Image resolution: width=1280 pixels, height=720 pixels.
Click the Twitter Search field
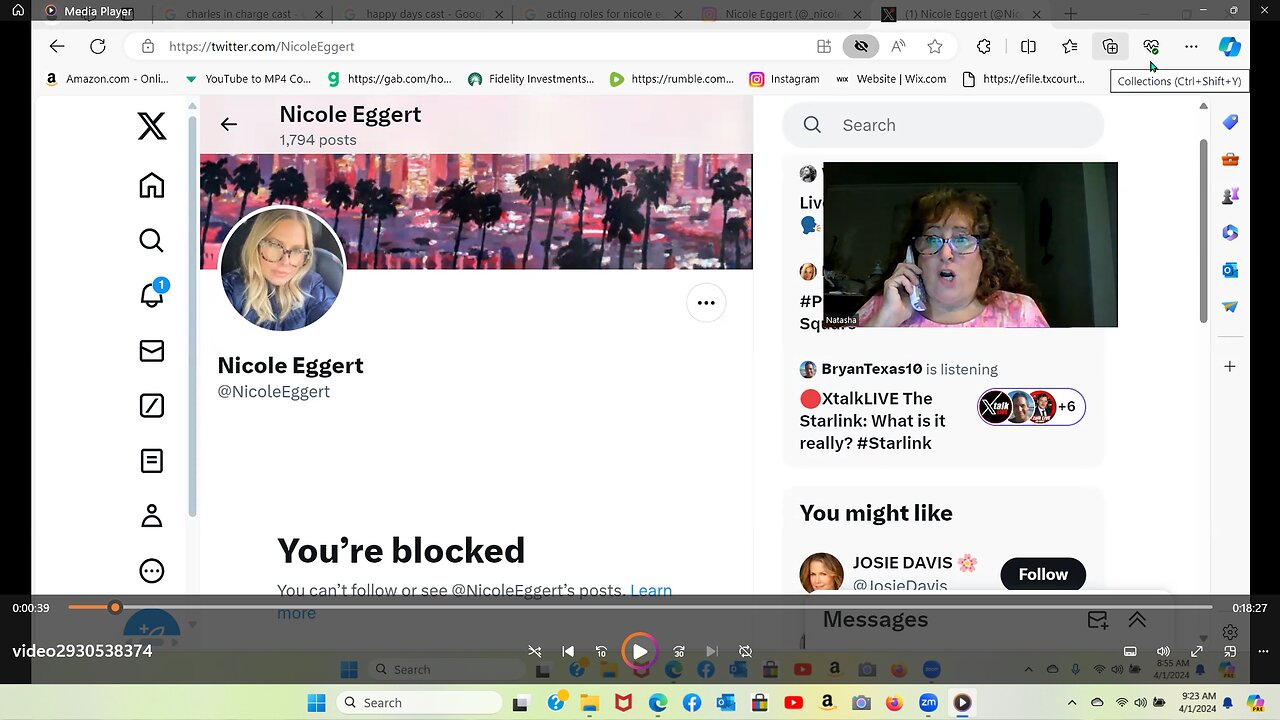pos(943,125)
